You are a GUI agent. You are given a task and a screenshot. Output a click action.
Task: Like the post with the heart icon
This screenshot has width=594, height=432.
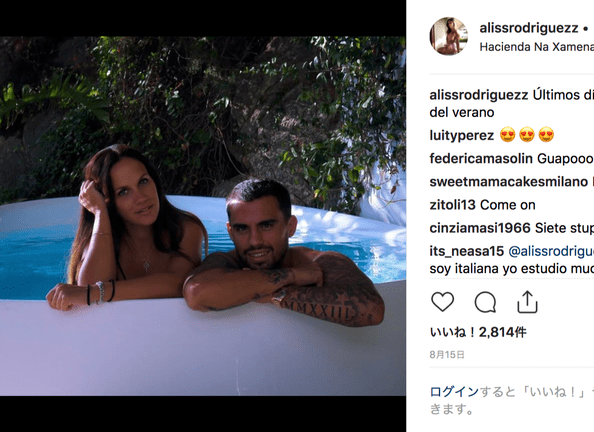(x=442, y=302)
